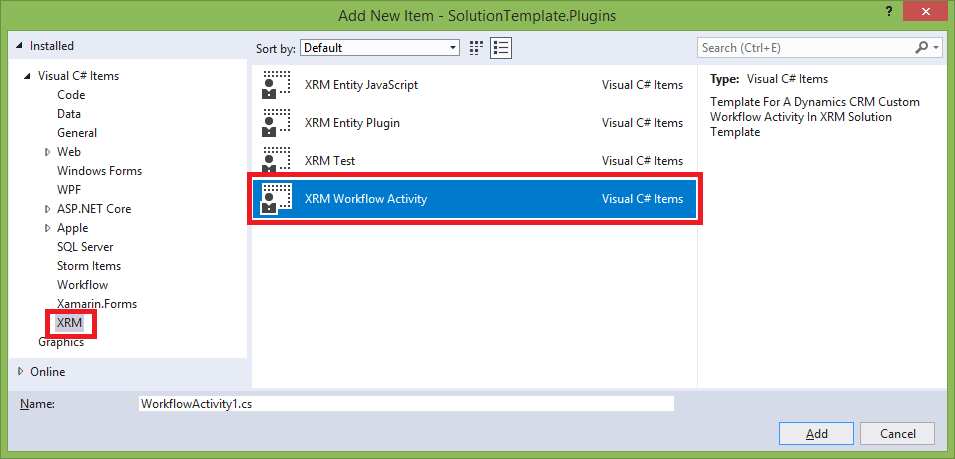955x459 pixels.
Task: Select the Windows Forms category
Action: [x=99, y=171]
